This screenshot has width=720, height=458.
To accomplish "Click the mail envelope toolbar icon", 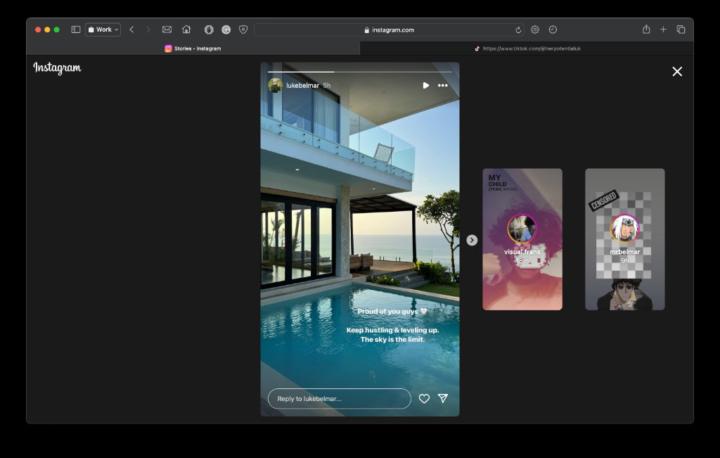I will (167, 29).
